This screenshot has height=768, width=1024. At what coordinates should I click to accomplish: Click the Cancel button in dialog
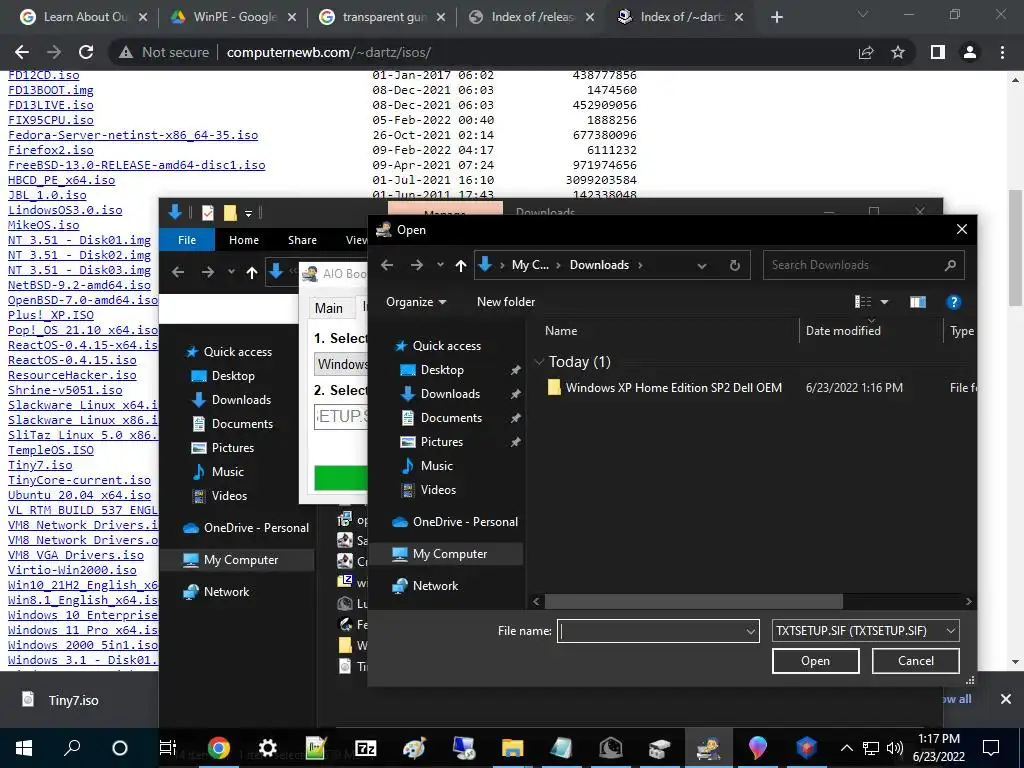[916, 661]
